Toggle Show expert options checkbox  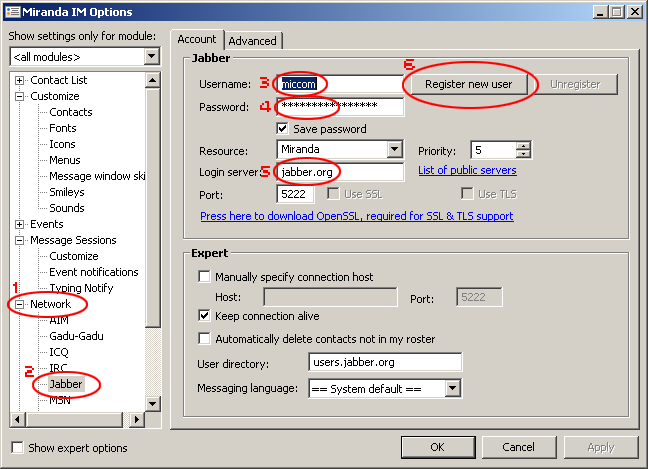pos(17,448)
